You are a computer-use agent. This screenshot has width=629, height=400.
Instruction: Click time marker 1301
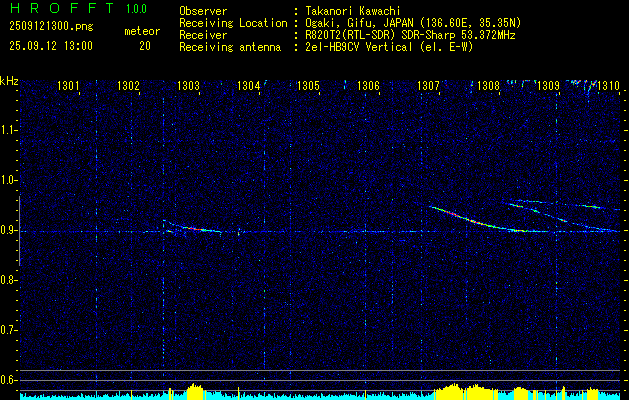click(68, 86)
